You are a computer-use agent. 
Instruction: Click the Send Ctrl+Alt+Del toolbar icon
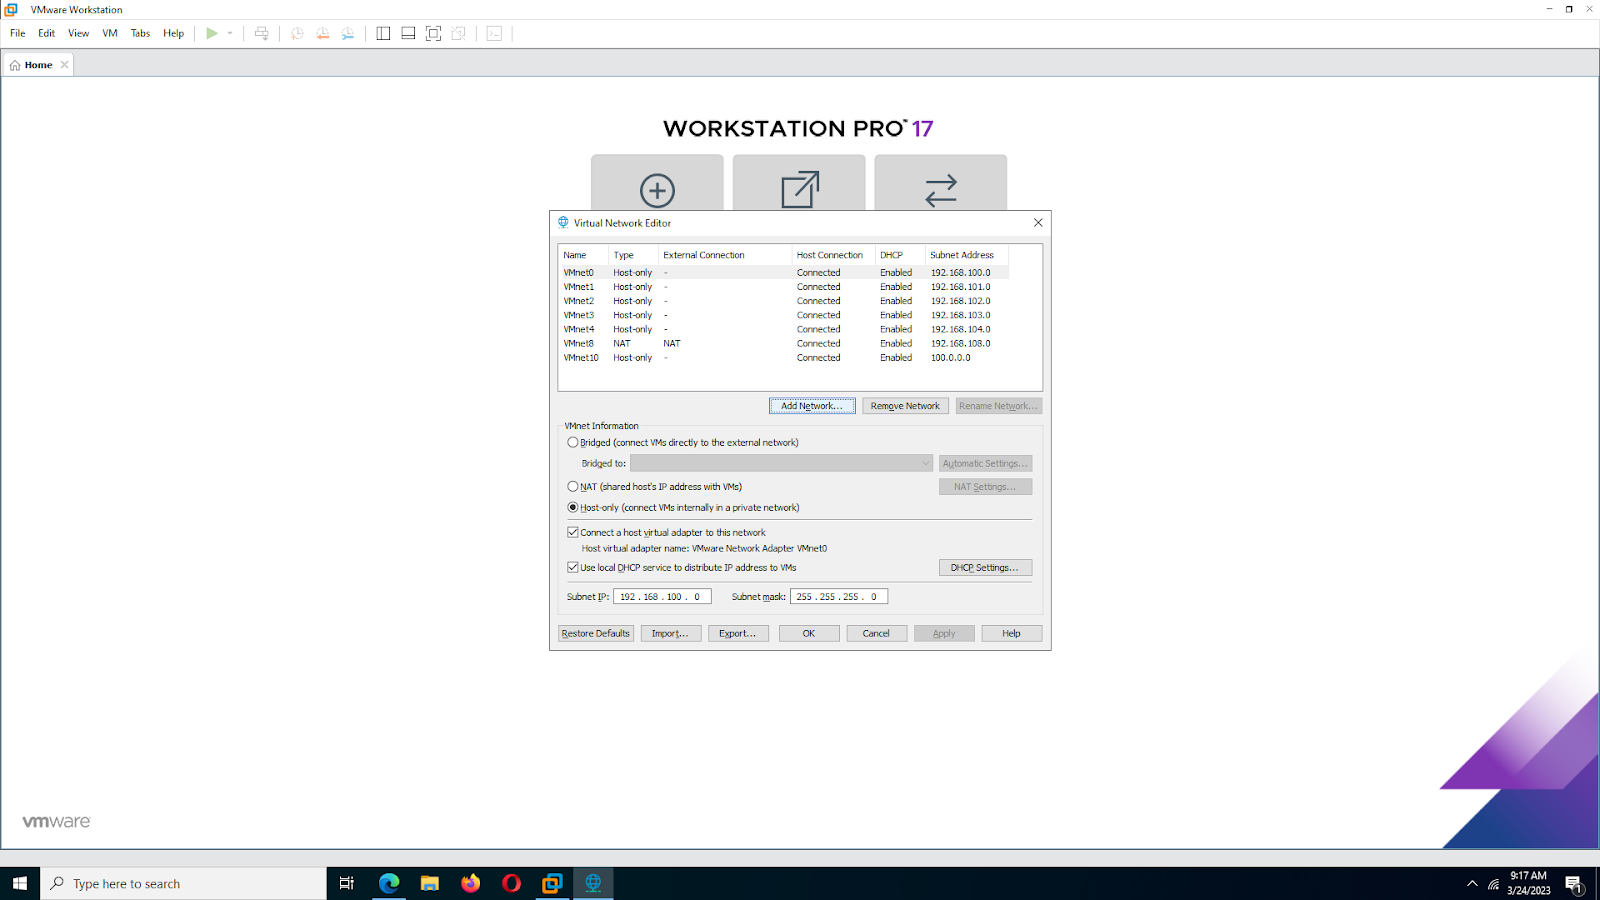pyautogui.click(x=262, y=33)
